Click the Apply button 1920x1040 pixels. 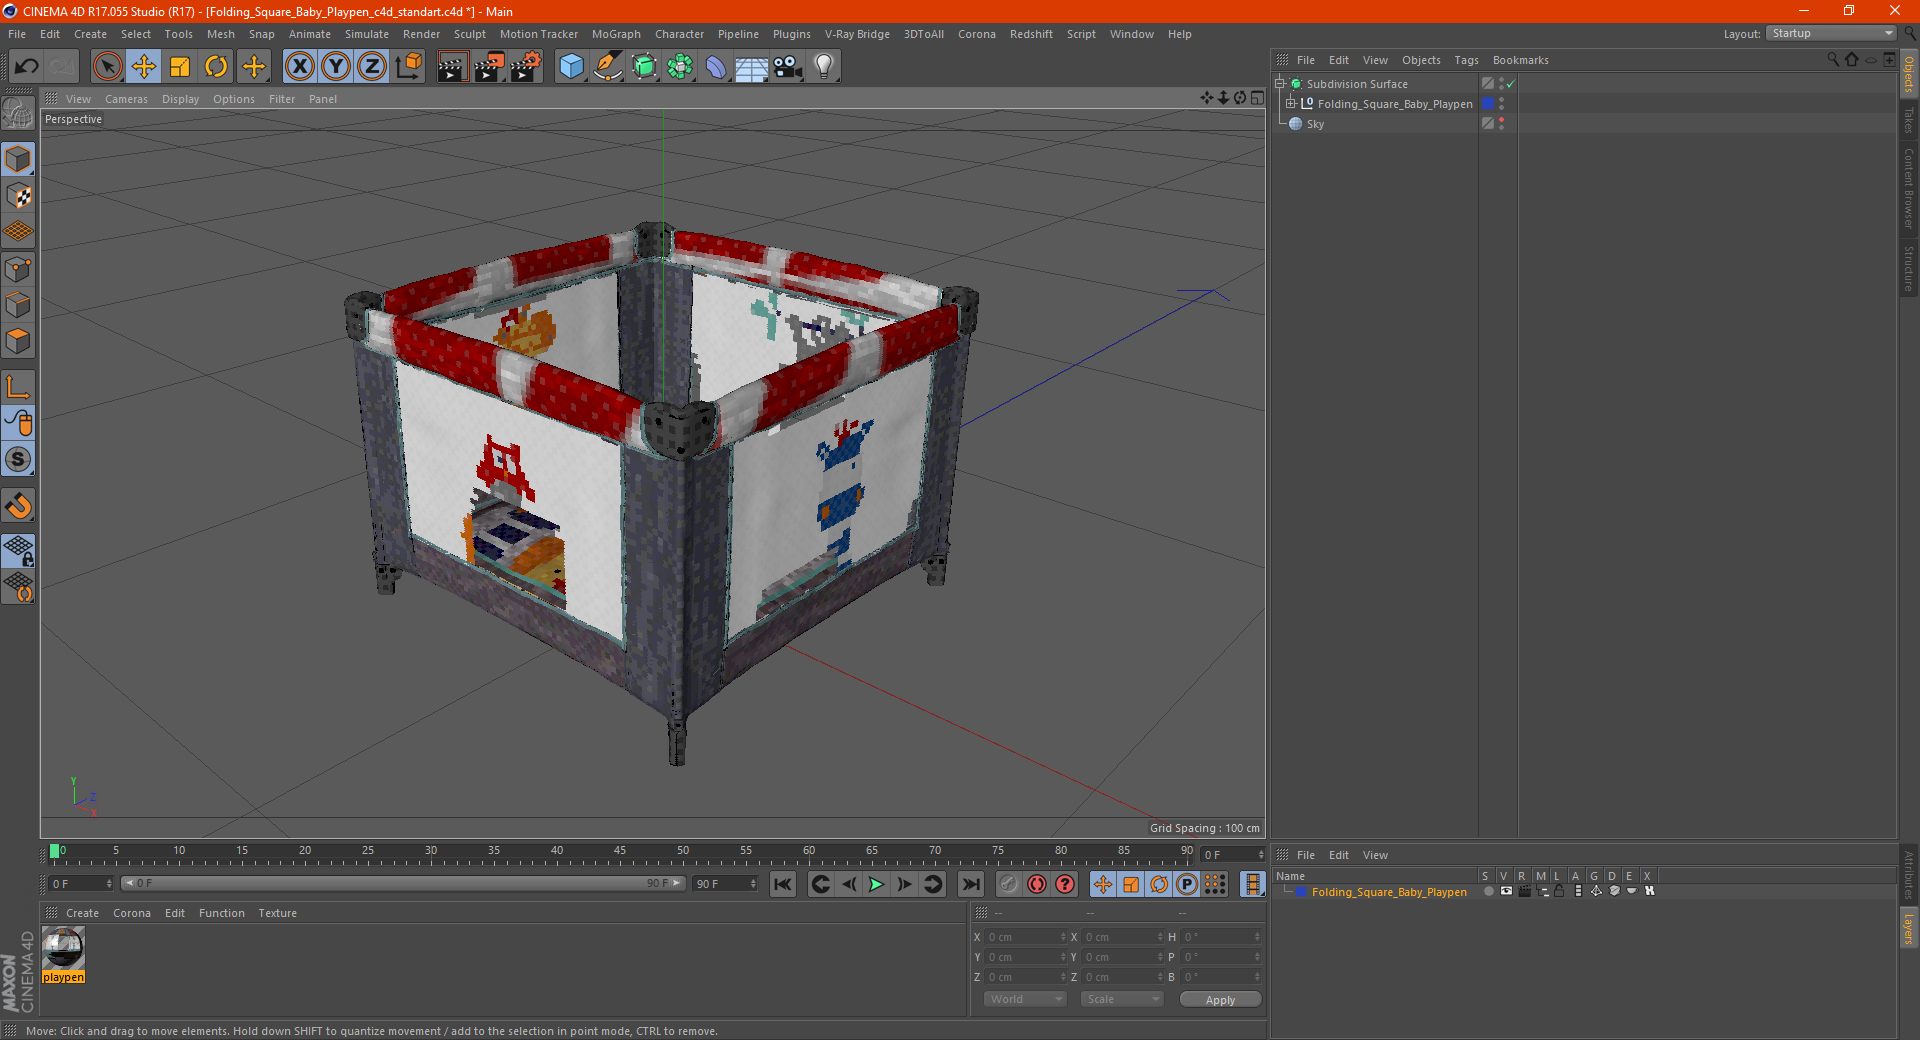1220,1000
